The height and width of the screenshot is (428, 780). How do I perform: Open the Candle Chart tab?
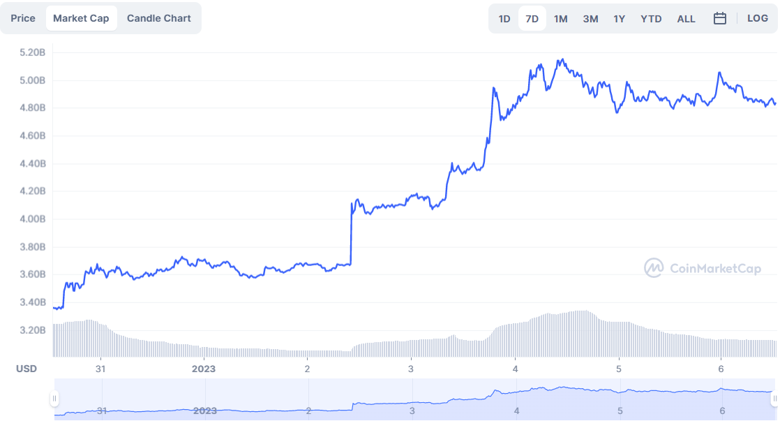click(x=159, y=18)
